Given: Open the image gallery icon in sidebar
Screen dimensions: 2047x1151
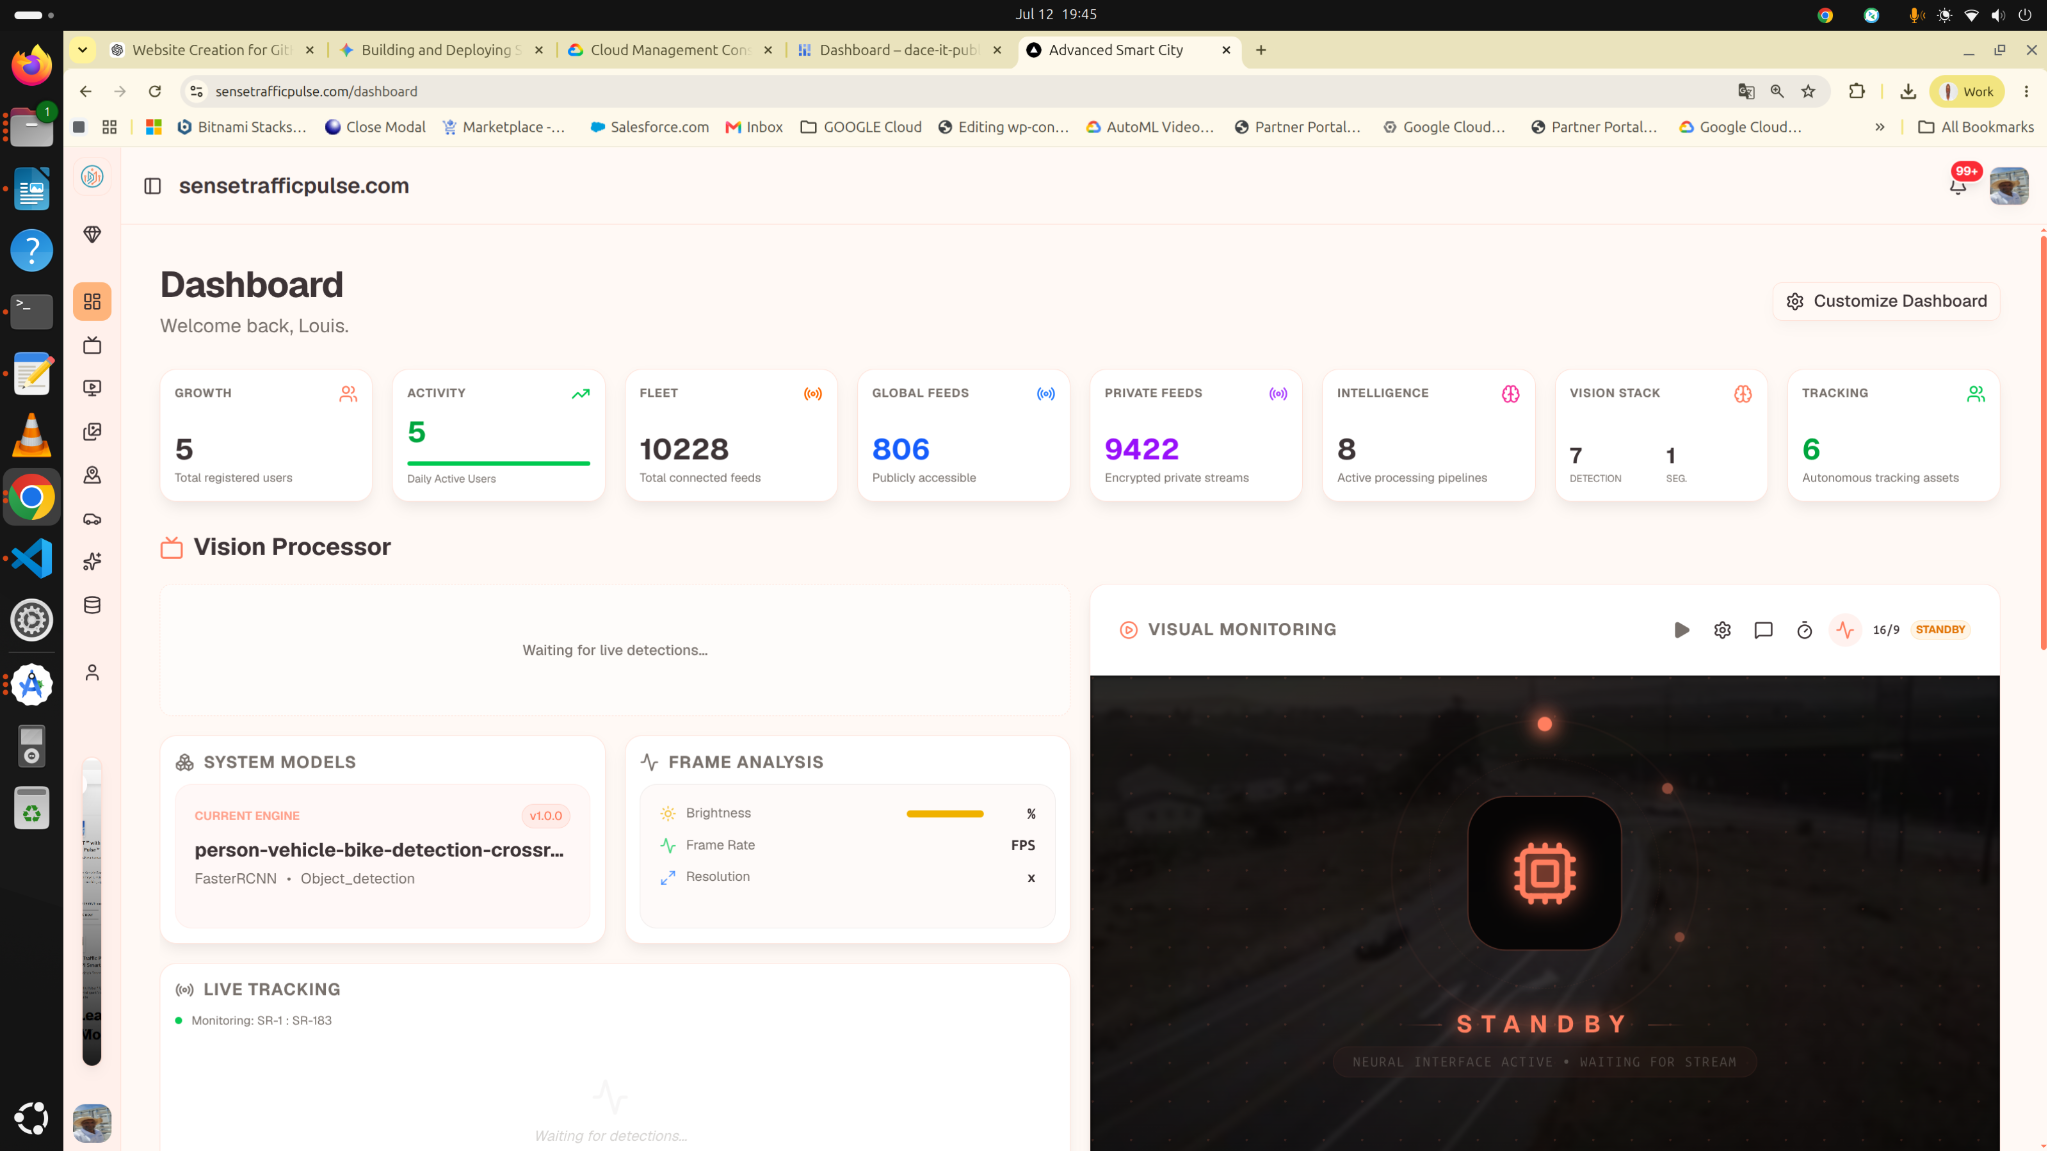Looking at the screenshot, I should 92,431.
